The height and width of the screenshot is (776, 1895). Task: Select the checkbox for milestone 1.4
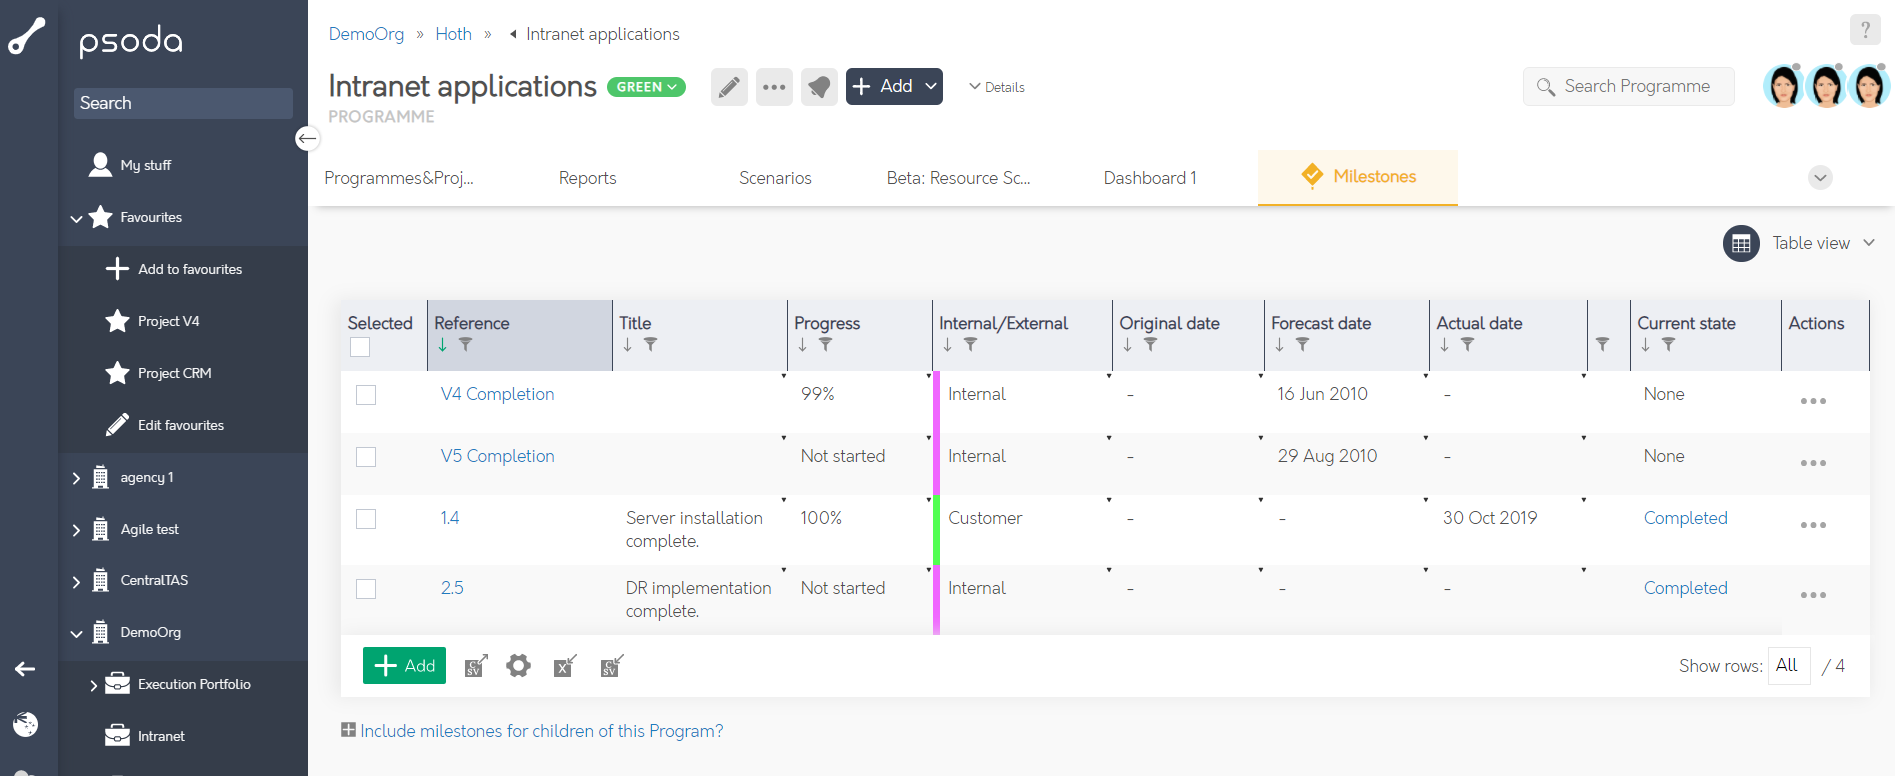tap(366, 519)
